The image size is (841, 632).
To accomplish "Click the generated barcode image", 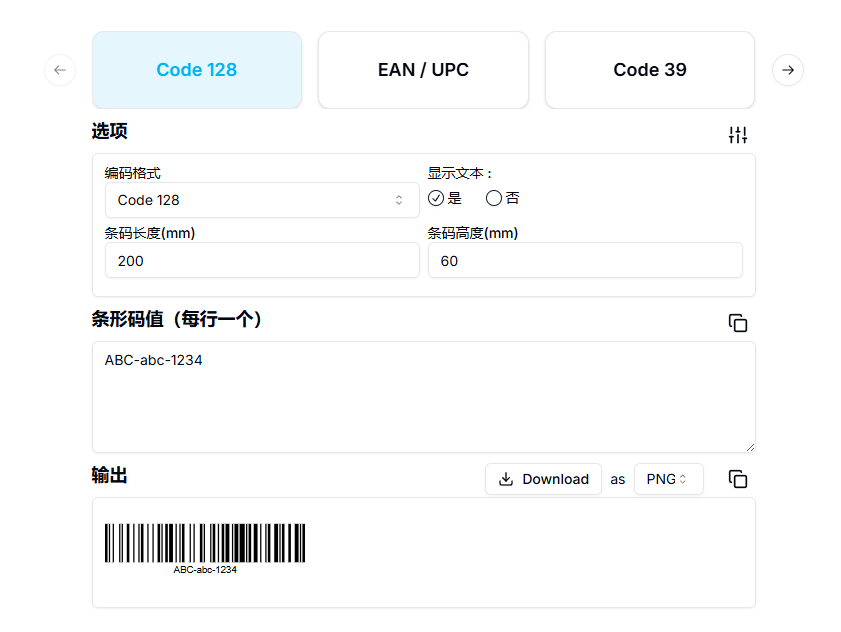I will pyautogui.click(x=205, y=543).
